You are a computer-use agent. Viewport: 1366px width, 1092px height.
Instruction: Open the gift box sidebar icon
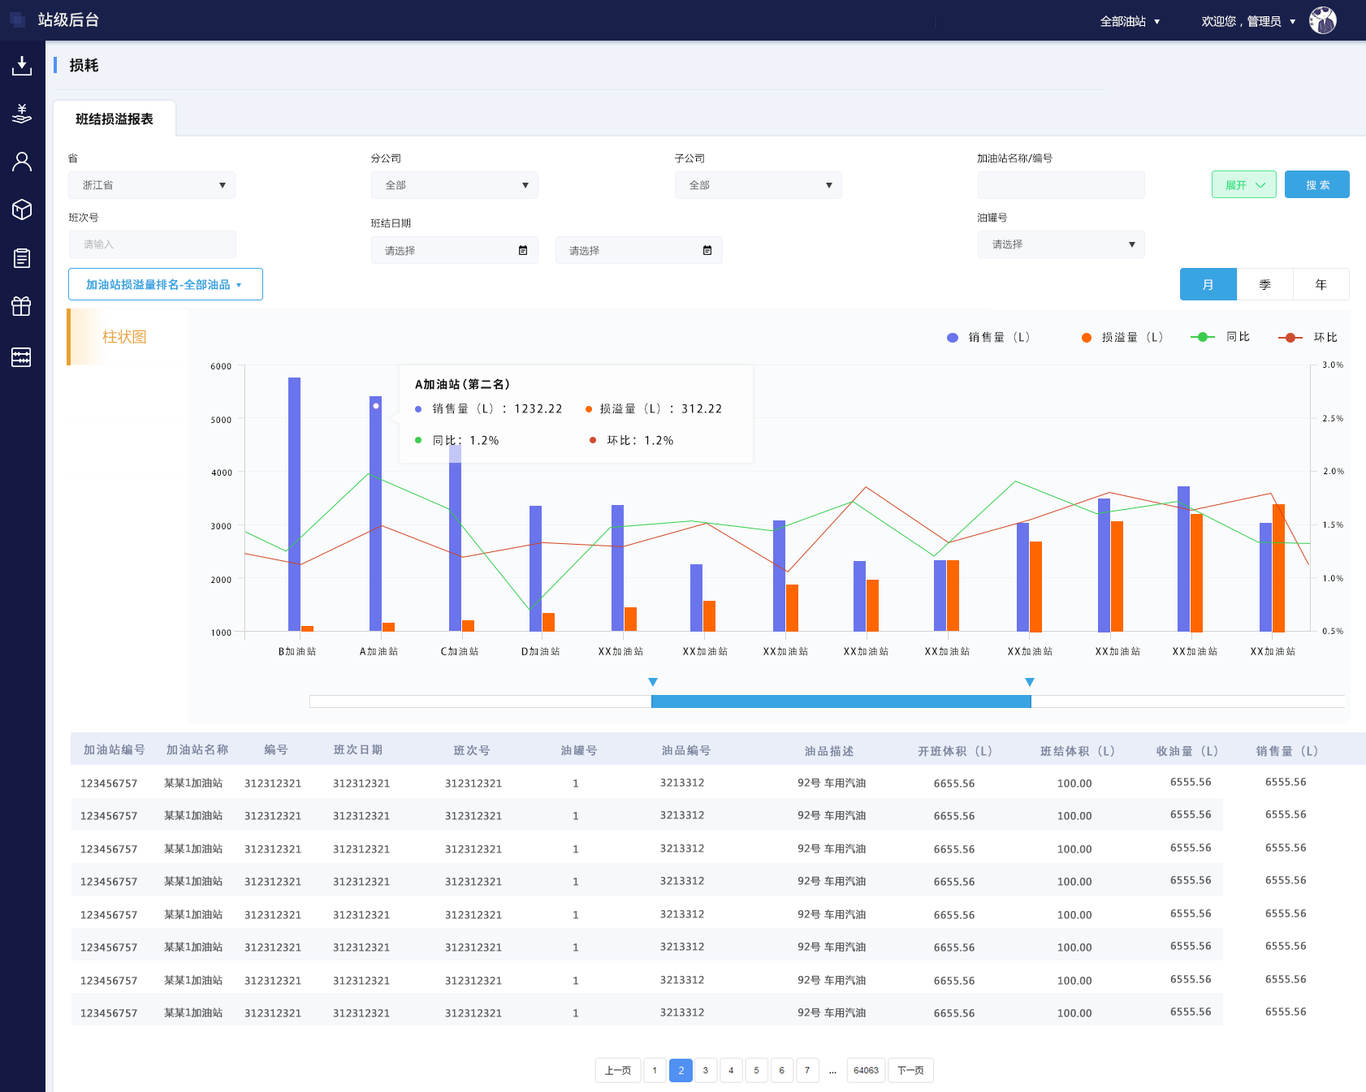21,306
